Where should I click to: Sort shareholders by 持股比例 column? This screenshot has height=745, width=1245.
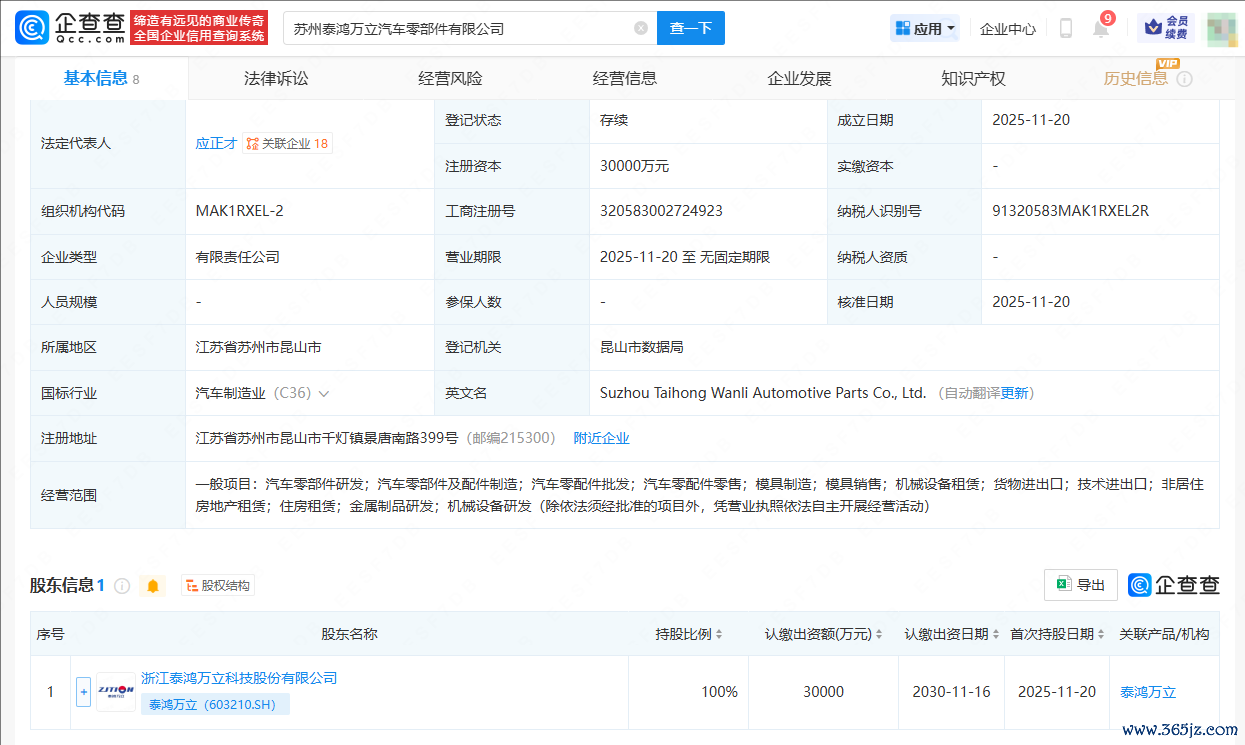(690, 634)
